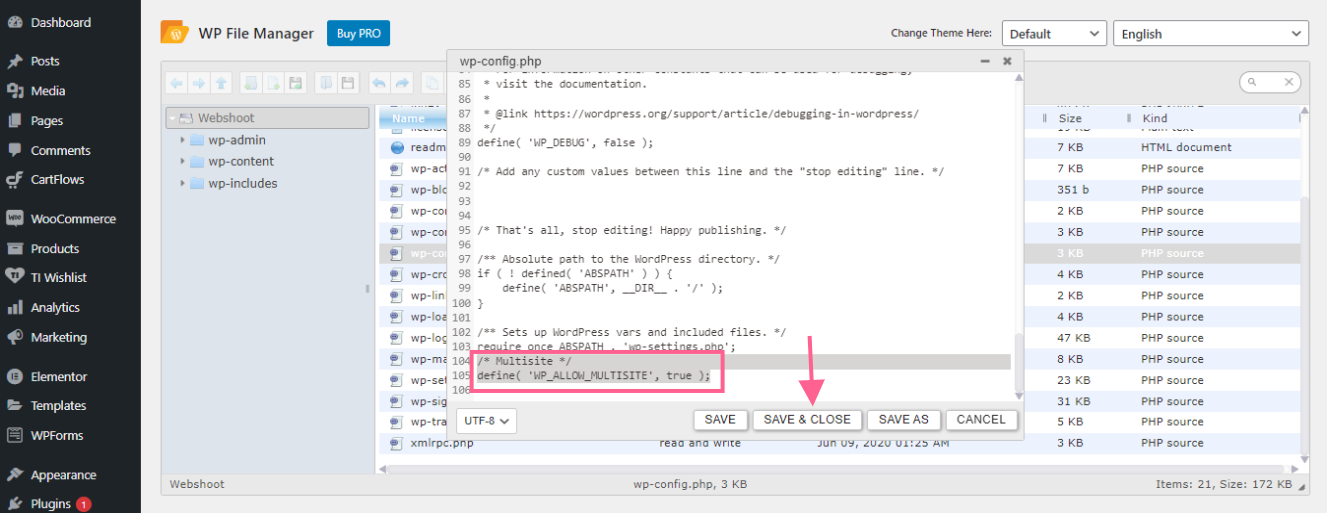The height and width of the screenshot is (513, 1327).
Task: Click the xmlrpc.php file icon
Action: (397, 443)
